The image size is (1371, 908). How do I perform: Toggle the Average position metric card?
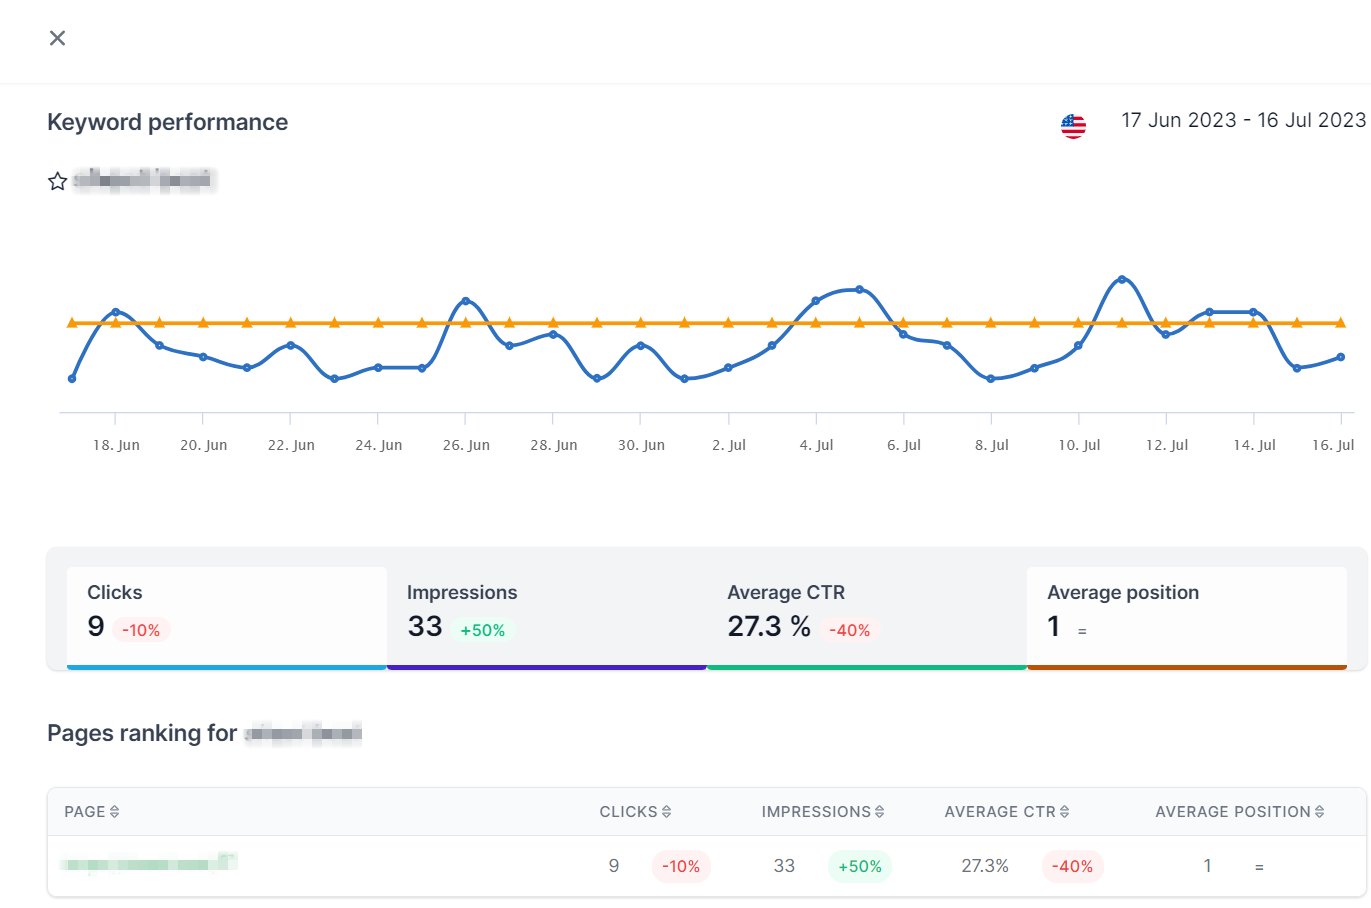1187,618
